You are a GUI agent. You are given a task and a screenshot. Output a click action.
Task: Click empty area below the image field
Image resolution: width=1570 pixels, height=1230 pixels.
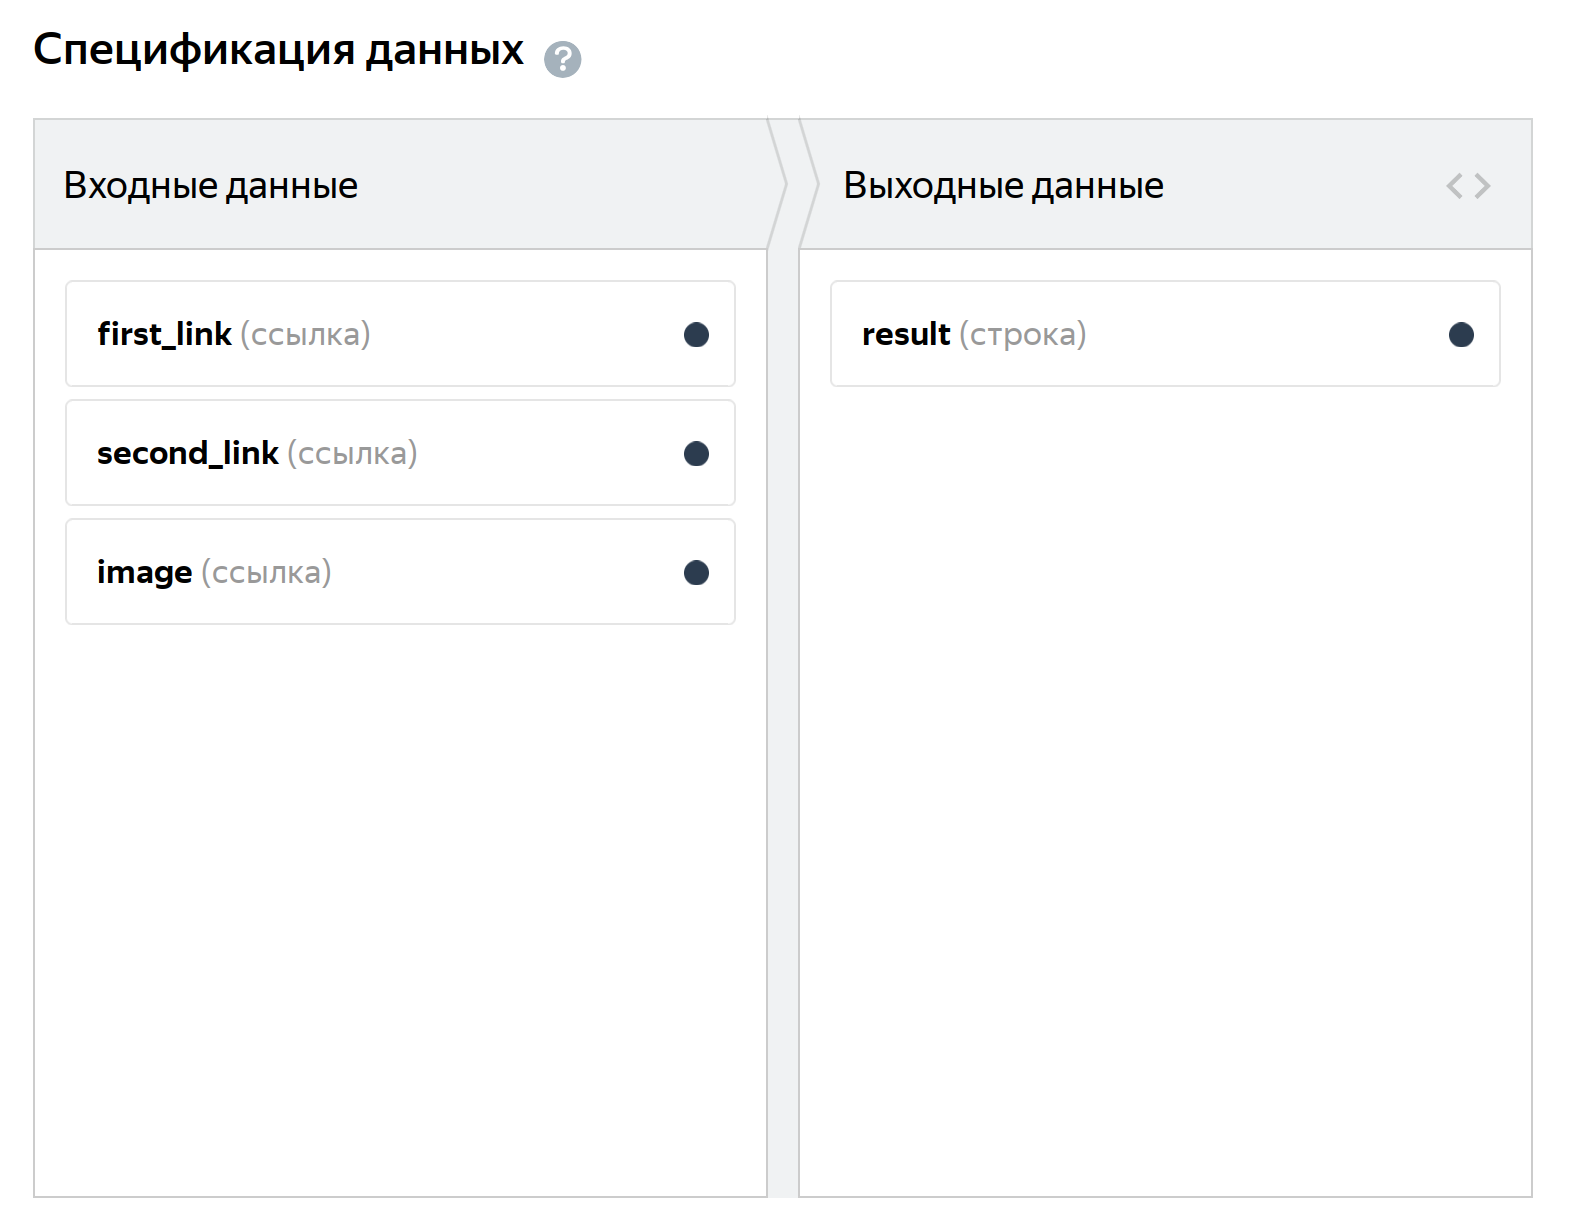tap(400, 900)
